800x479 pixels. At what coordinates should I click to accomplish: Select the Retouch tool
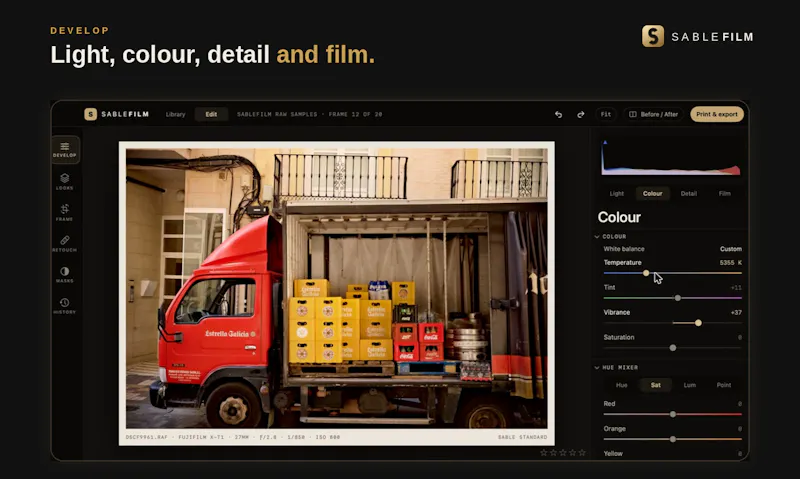tap(65, 243)
